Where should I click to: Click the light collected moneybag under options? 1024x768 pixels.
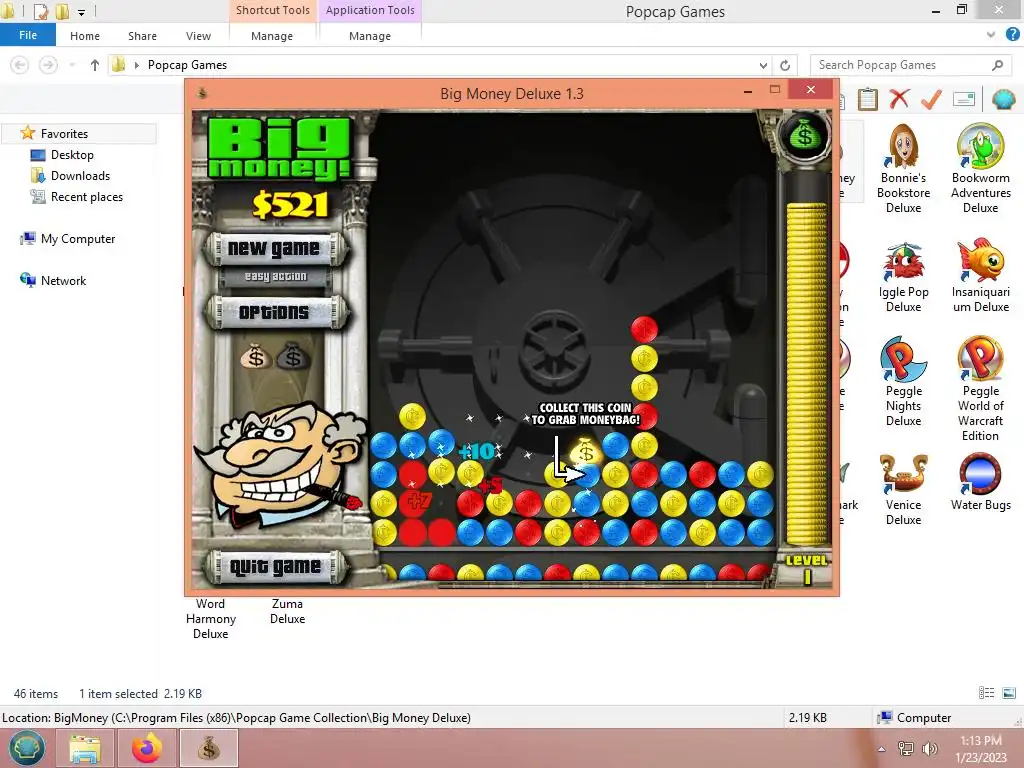click(255, 356)
